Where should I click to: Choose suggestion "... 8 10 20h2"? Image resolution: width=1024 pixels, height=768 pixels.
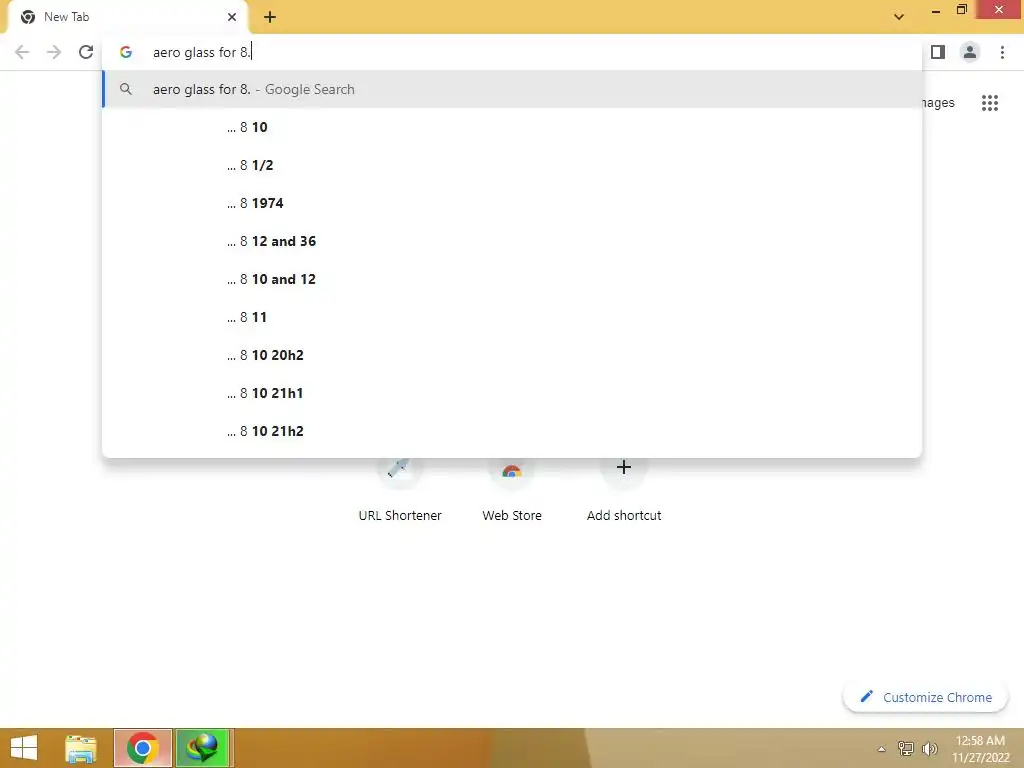(512, 355)
